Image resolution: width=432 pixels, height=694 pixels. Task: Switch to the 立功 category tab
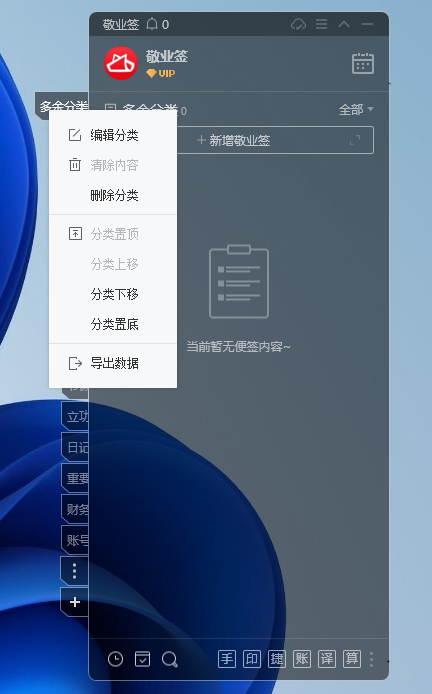75,416
